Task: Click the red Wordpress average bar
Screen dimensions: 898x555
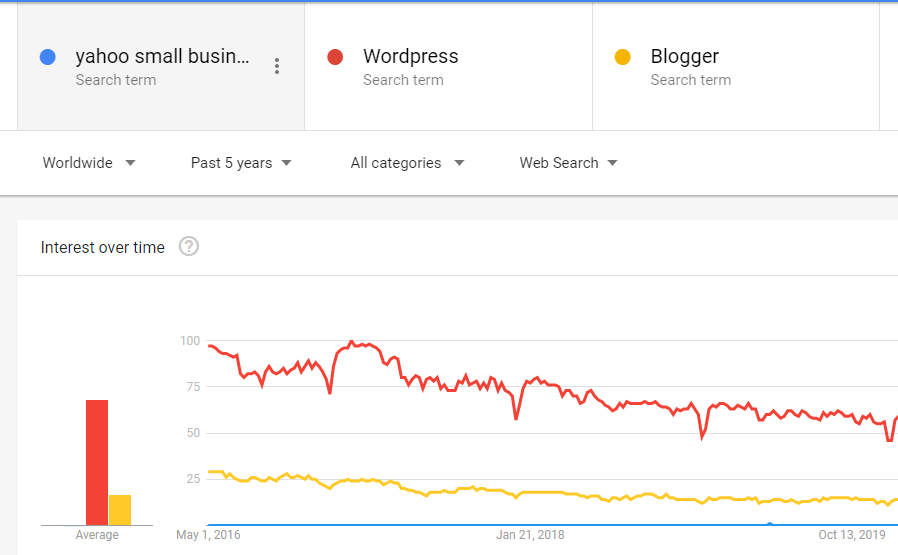Action: click(x=97, y=462)
